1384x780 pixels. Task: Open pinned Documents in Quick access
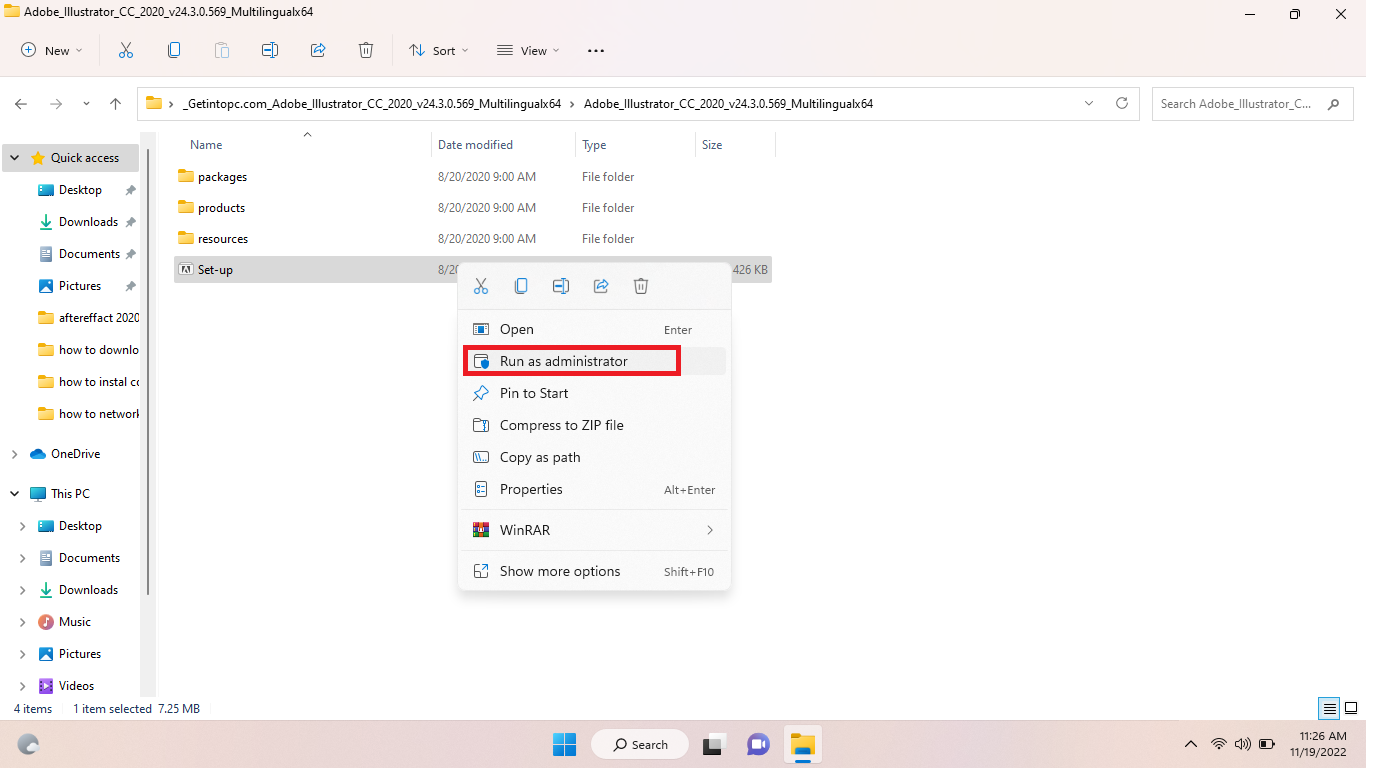(x=88, y=254)
